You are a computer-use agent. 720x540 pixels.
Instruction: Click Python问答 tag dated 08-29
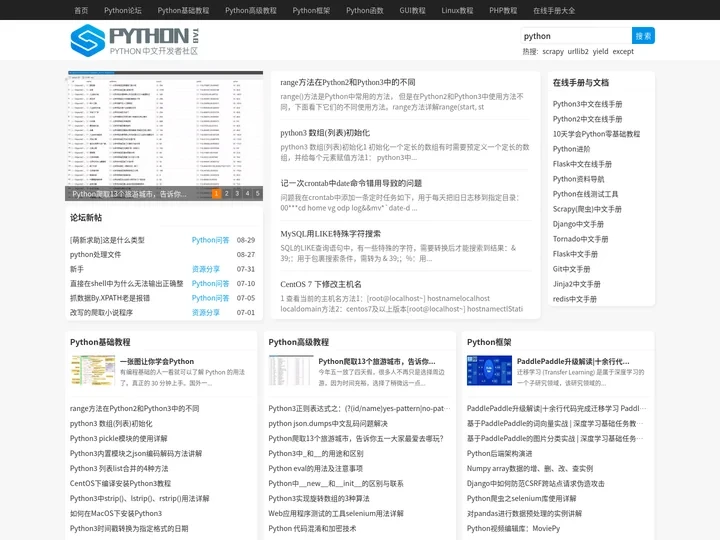click(210, 240)
